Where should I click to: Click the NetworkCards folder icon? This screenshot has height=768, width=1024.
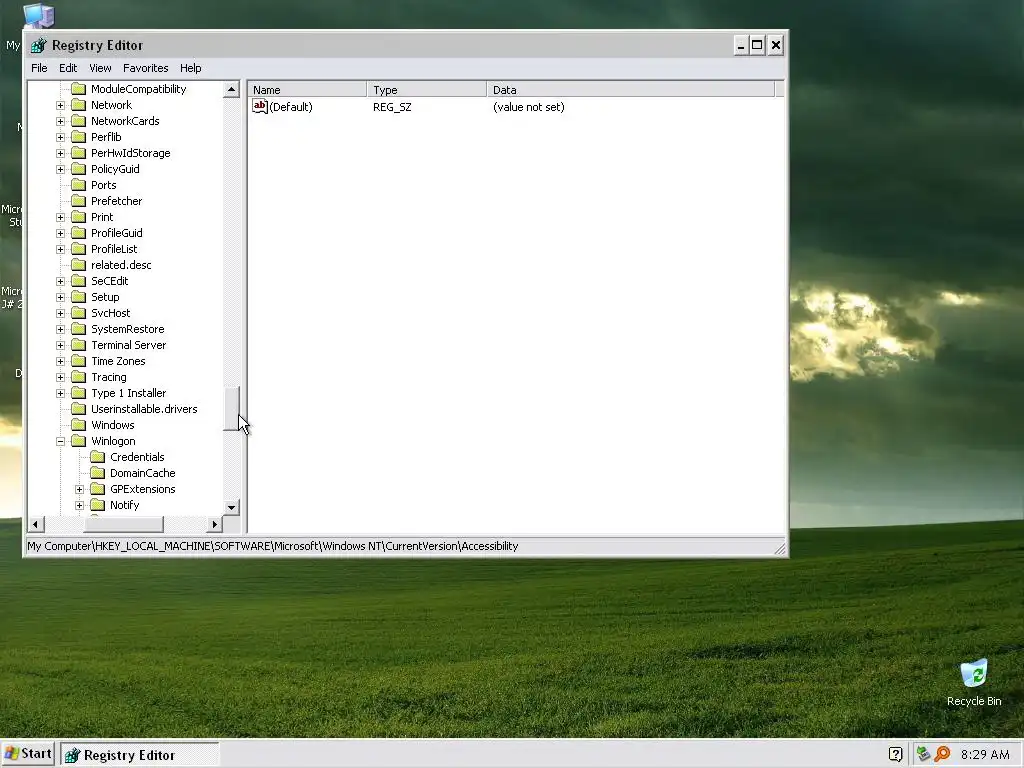[x=78, y=121]
